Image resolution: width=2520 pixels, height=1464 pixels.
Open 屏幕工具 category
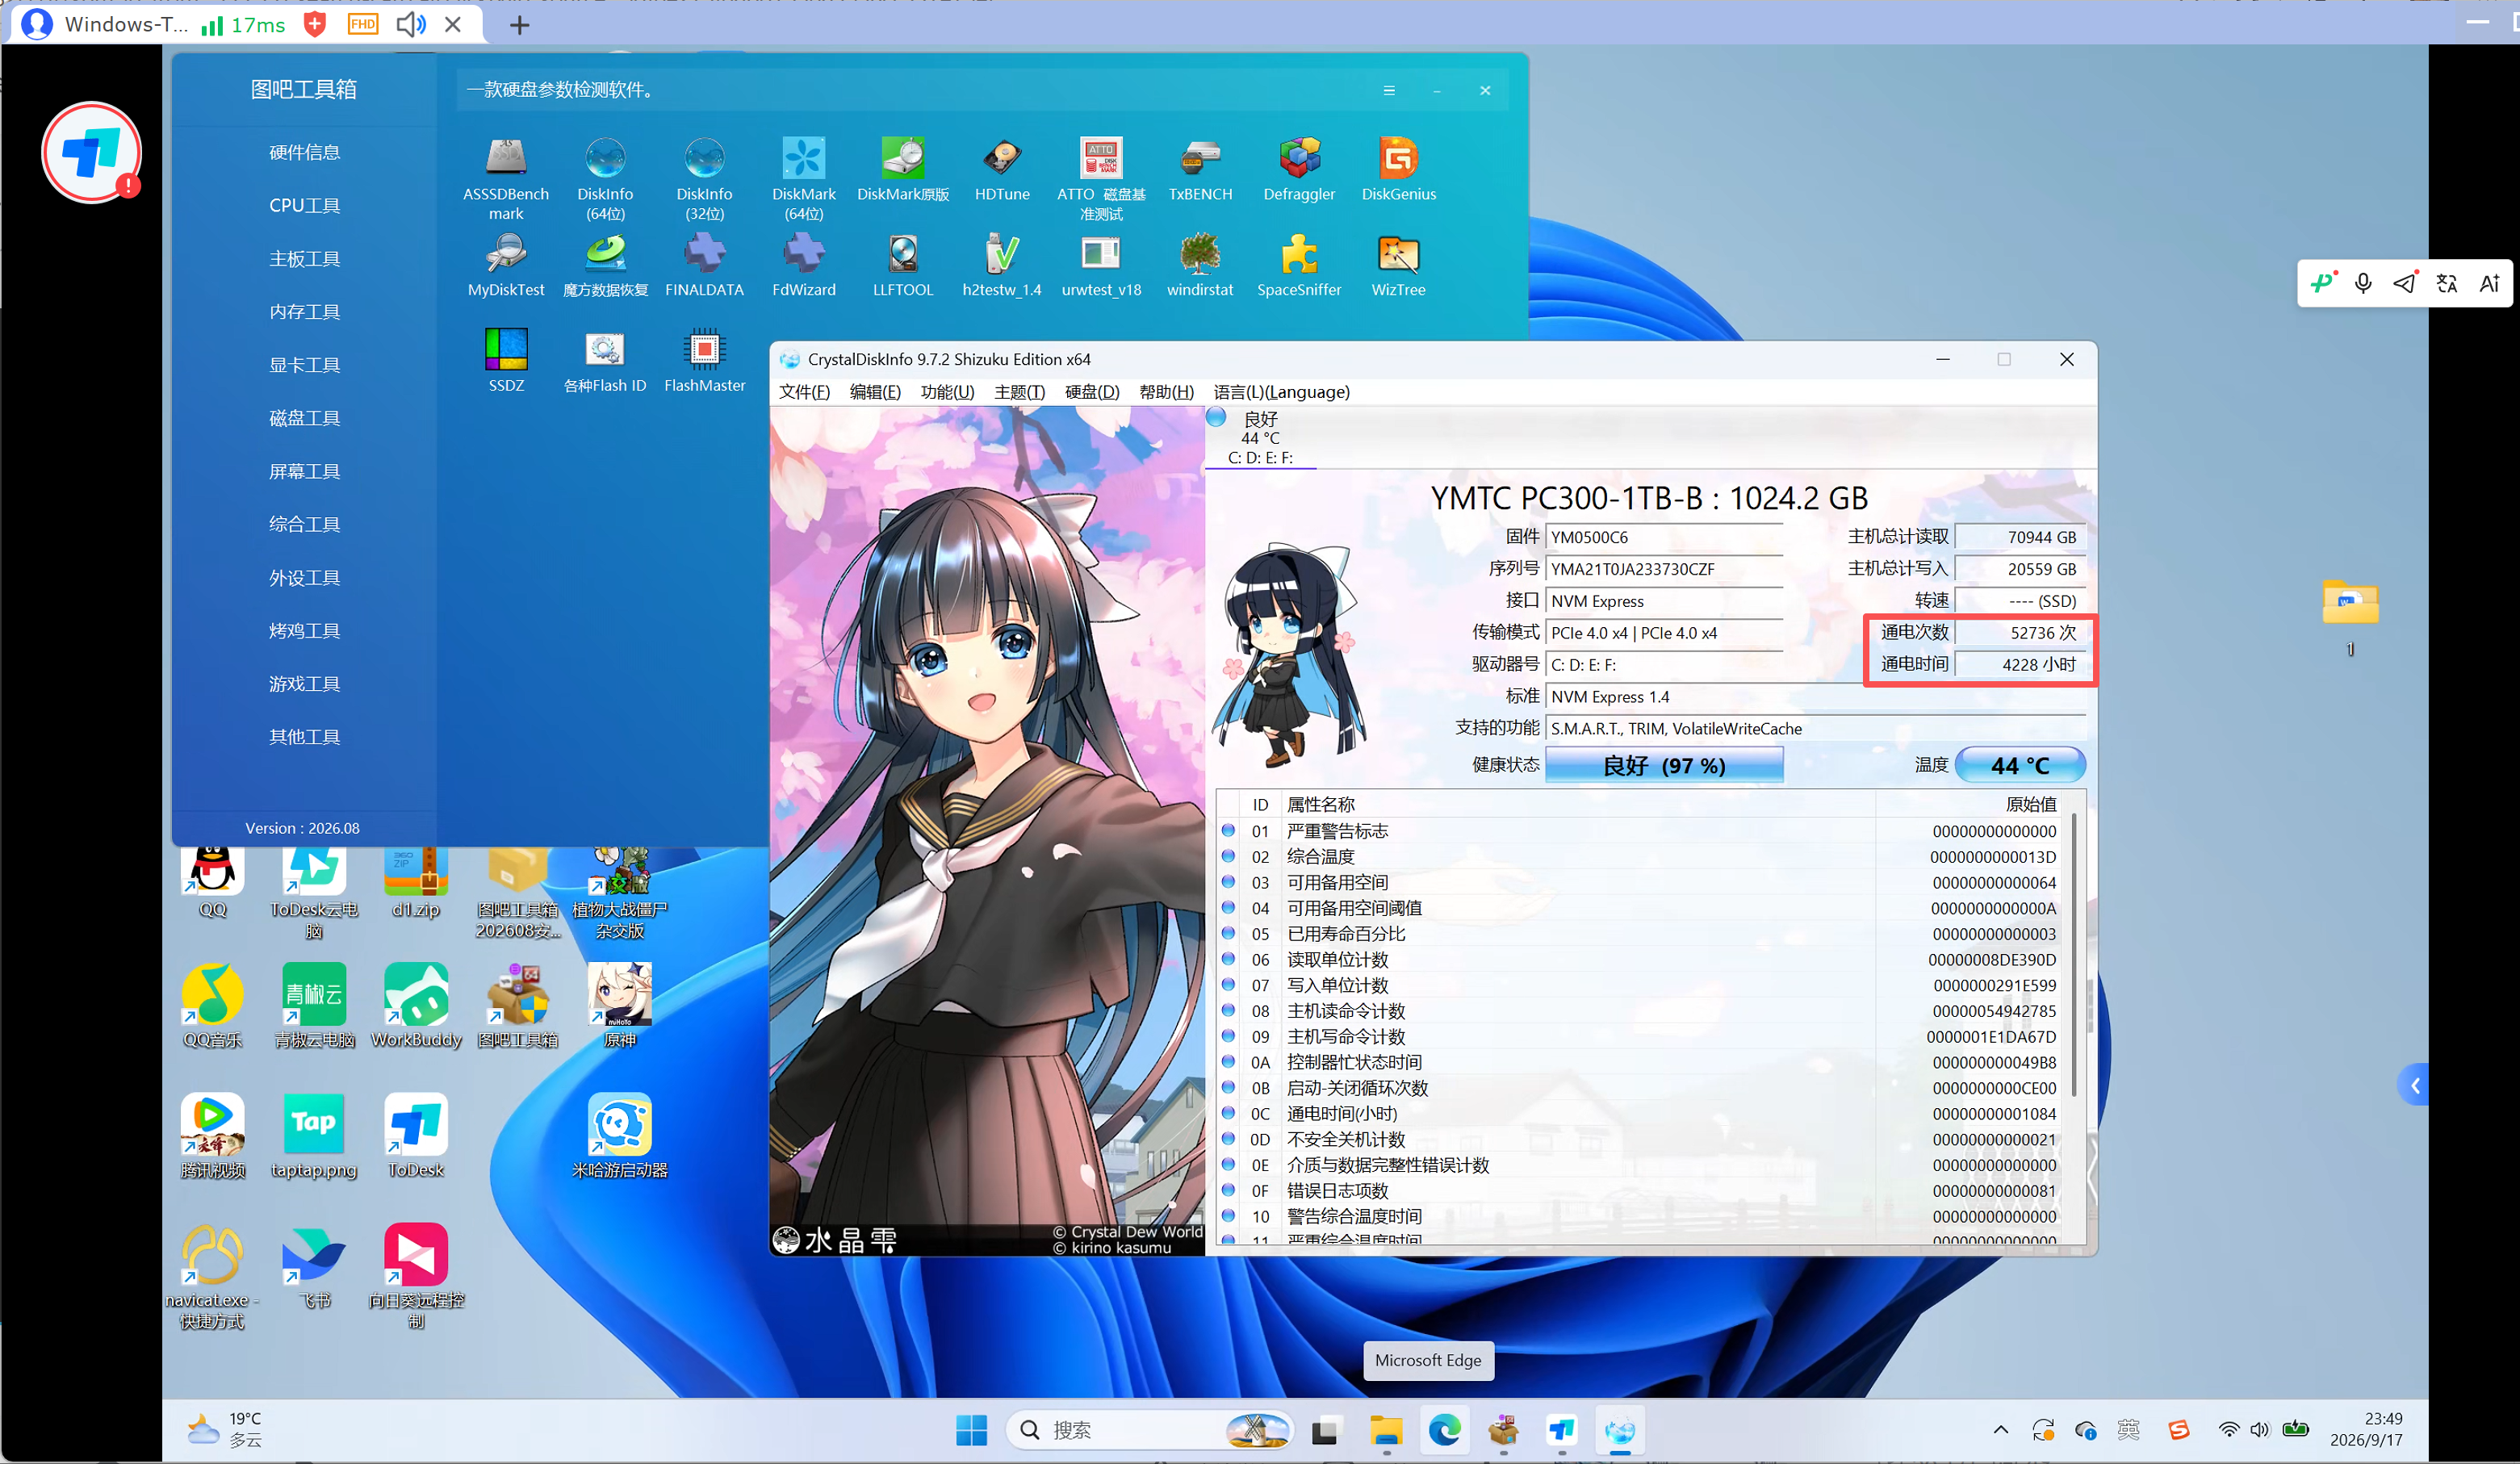coord(304,471)
